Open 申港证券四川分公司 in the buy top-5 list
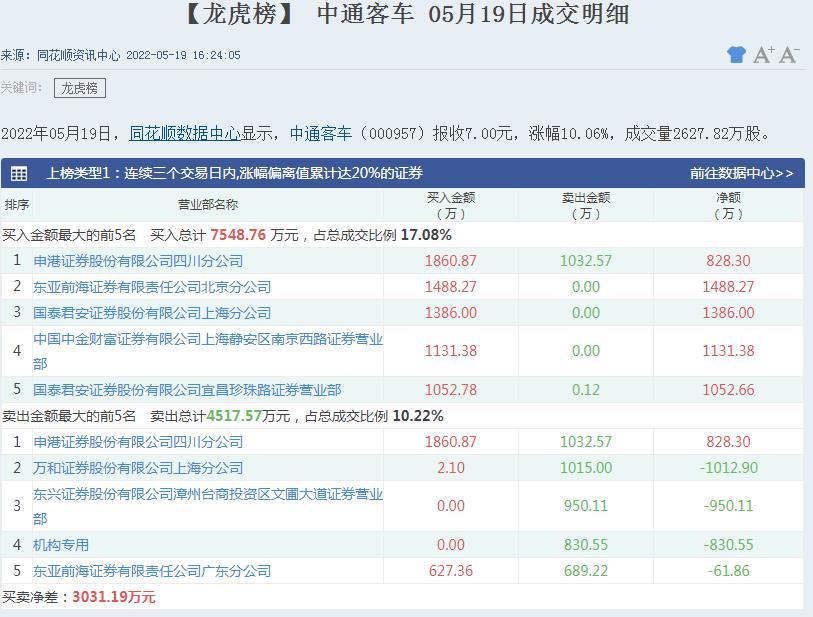Viewport: 813px width, 617px height. tap(138, 261)
